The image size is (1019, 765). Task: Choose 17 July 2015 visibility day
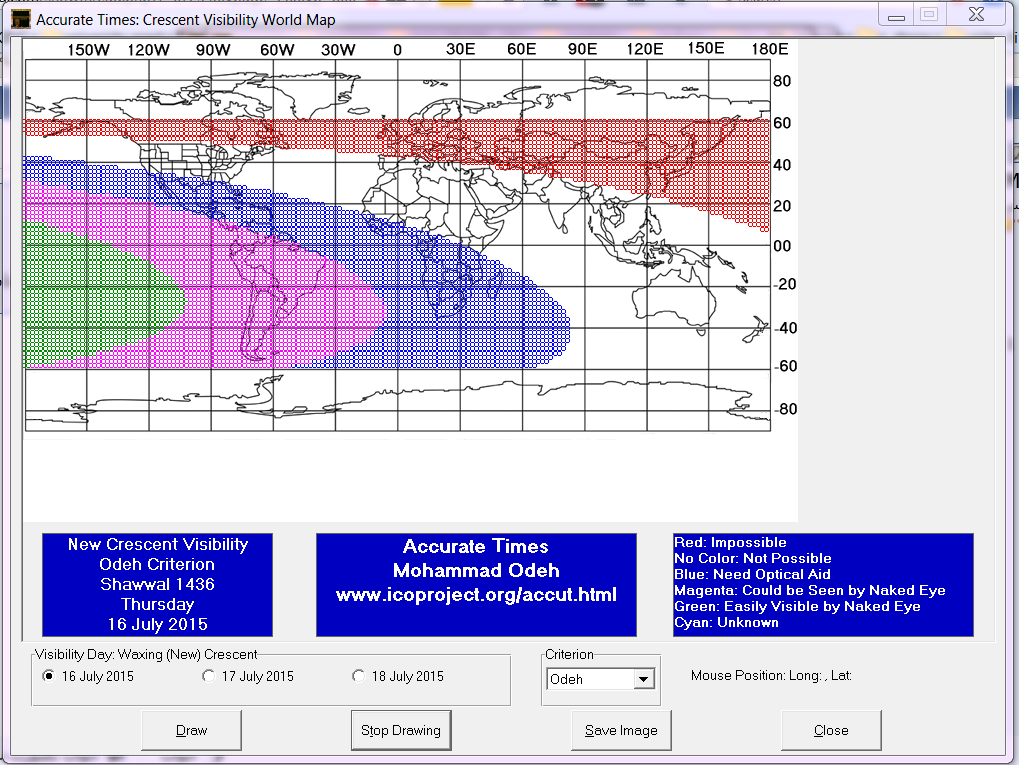click(x=209, y=676)
